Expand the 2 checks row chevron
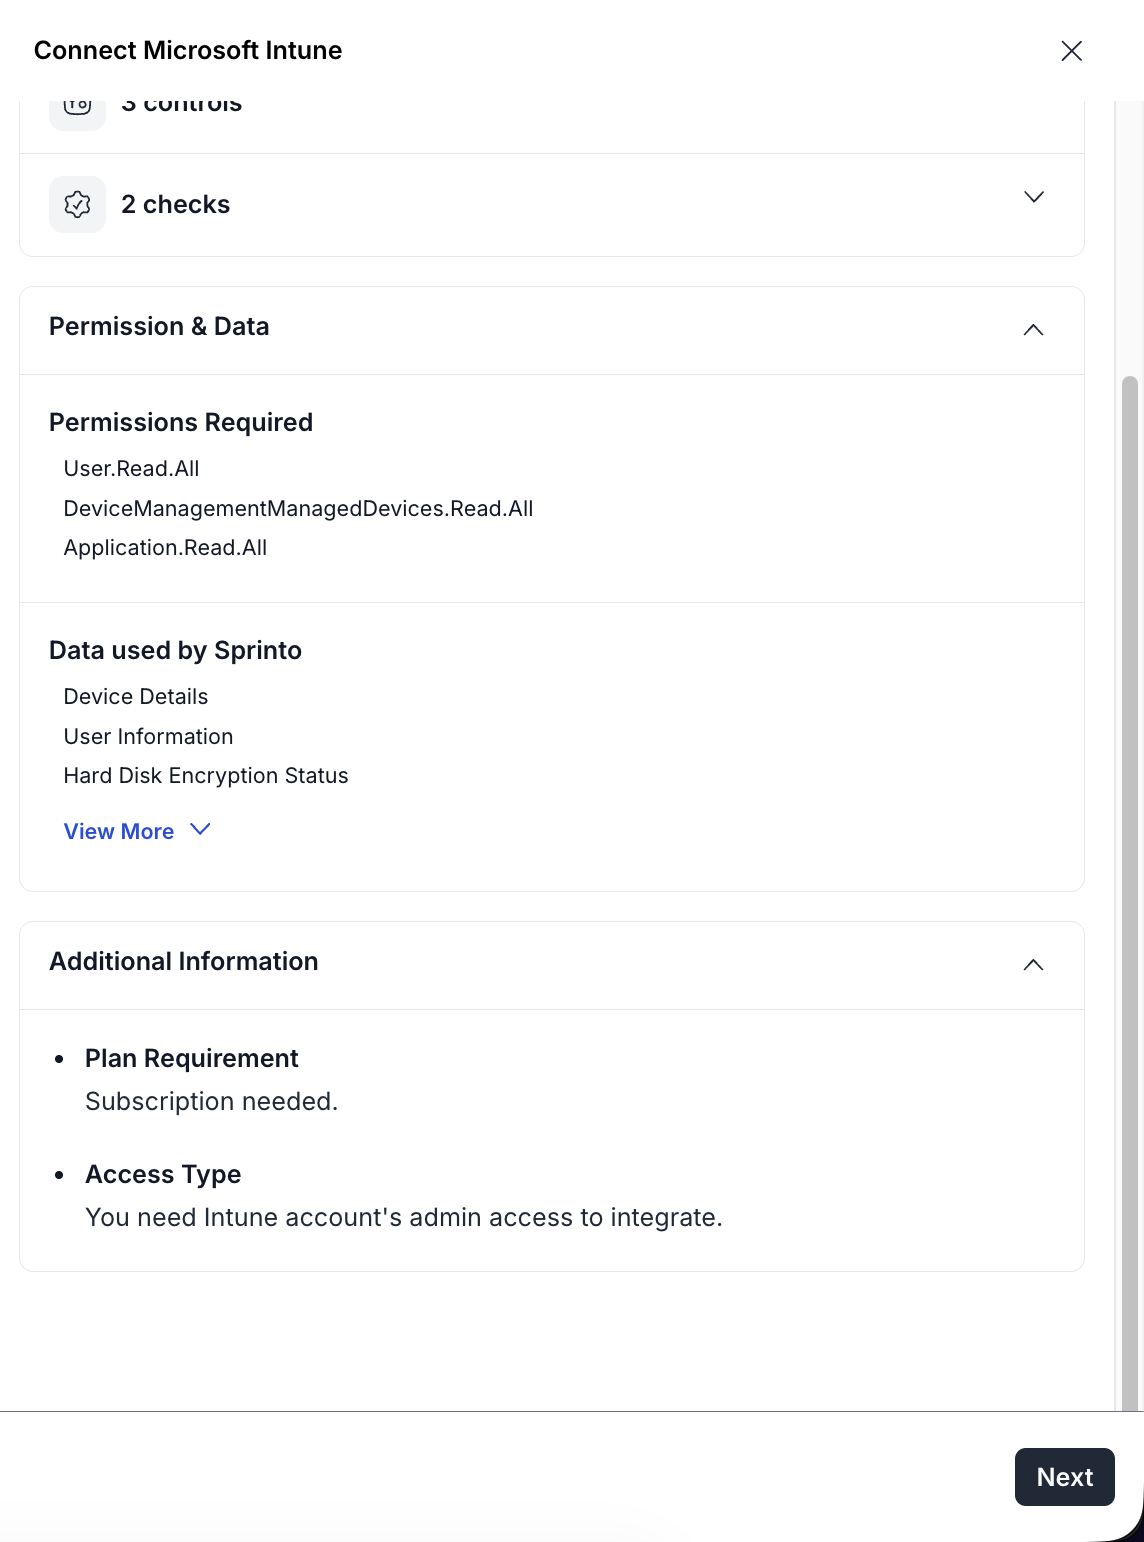1144x1542 pixels. [x=1033, y=197]
